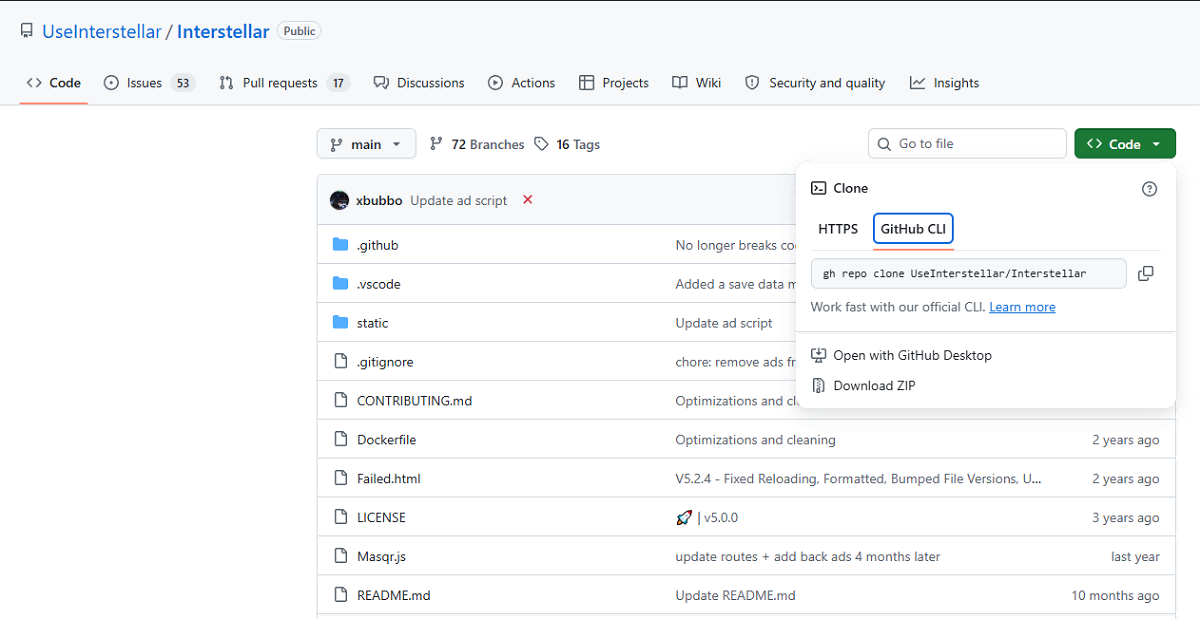1200x619 pixels.
Task: Switch to the HTTPS clone tab
Action: click(x=838, y=229)
